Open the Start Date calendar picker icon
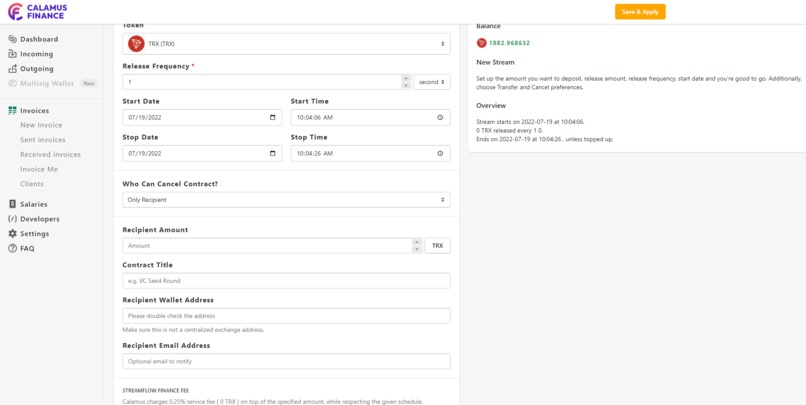This screenshot has height=405, width=806. [272, 117]
